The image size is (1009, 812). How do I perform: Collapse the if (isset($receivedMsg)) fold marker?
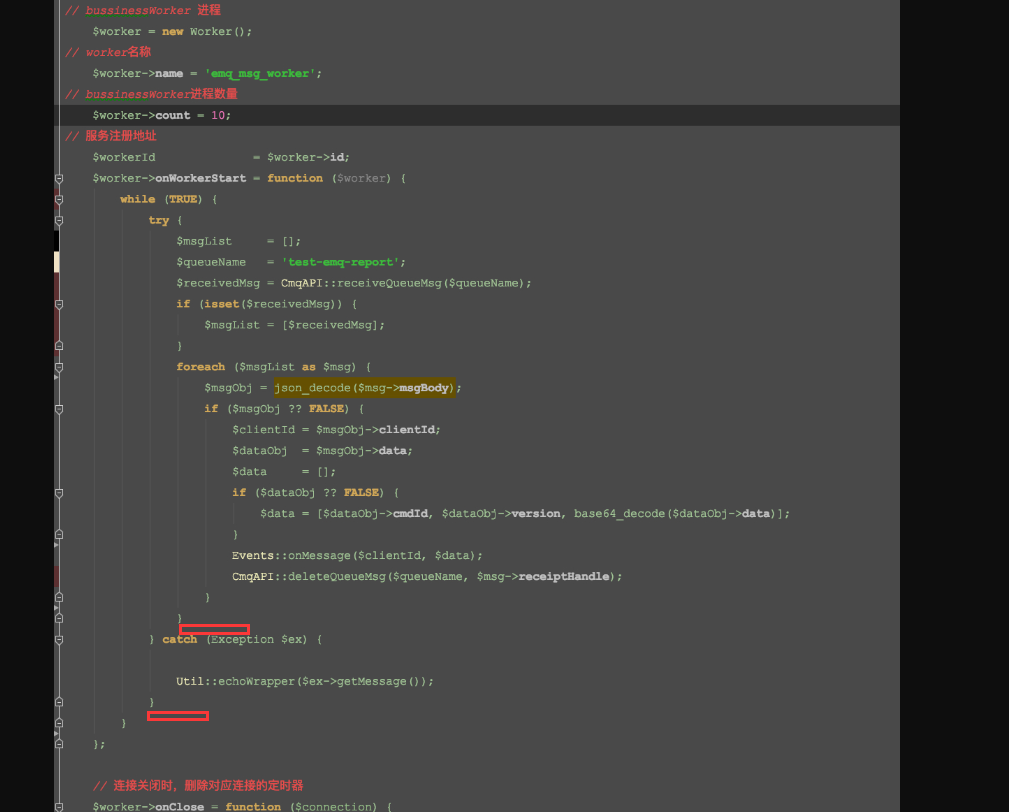pyautogui.click(x=59, y=304)
